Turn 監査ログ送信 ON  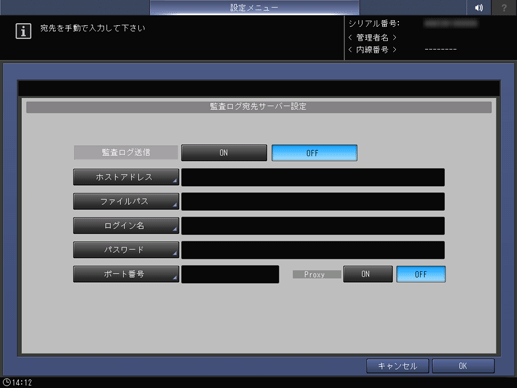(x=224, y=153)
